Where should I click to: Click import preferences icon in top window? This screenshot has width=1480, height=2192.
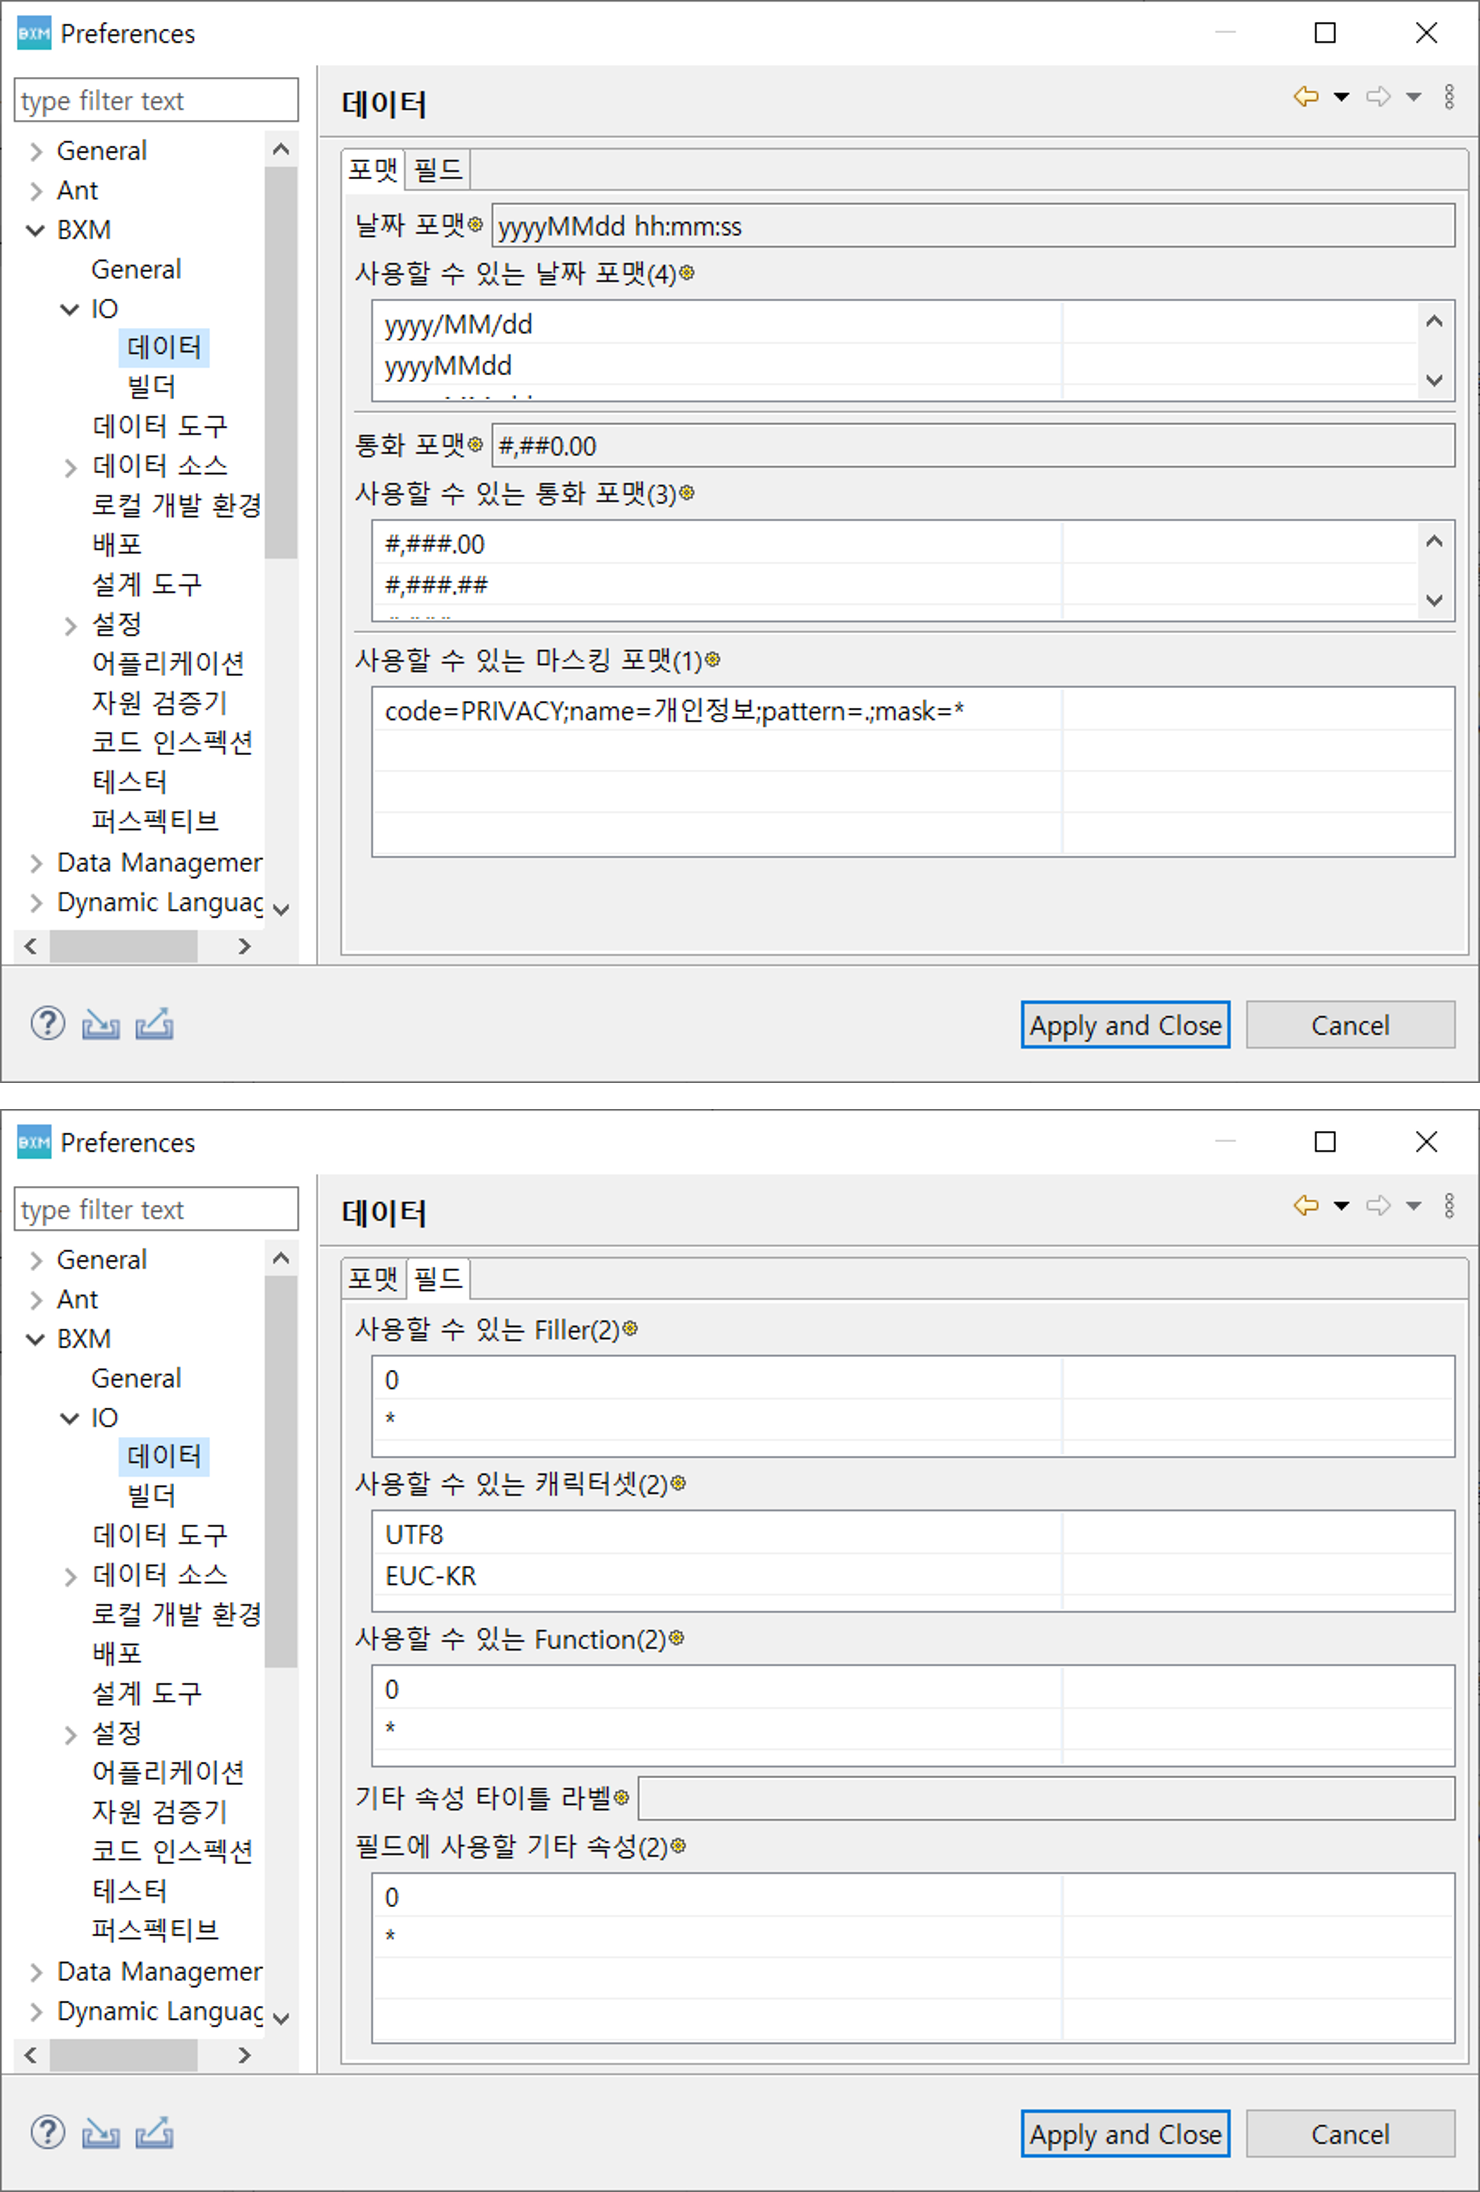pyautogui.click(x=100, y=1024)
